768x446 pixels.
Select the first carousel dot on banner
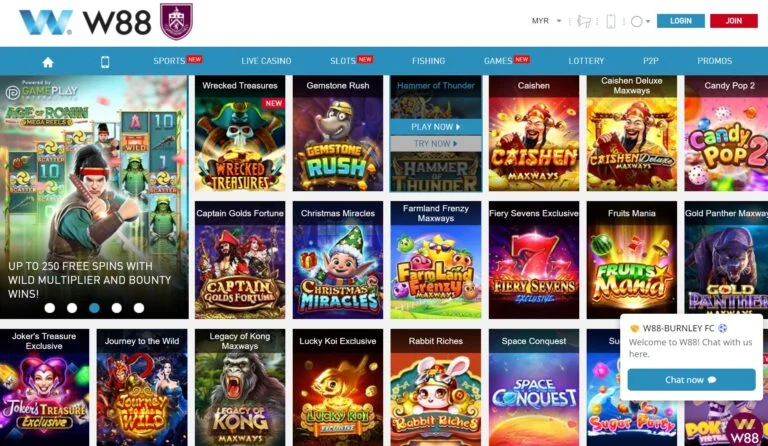49,308
